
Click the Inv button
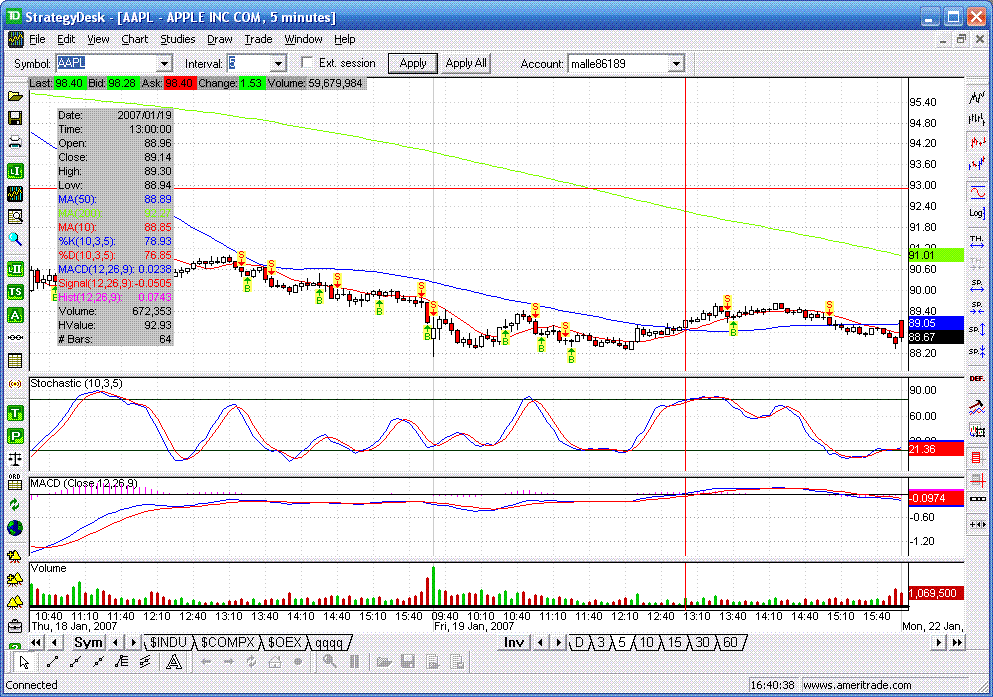pyautogui.click(x=514, y=643)
